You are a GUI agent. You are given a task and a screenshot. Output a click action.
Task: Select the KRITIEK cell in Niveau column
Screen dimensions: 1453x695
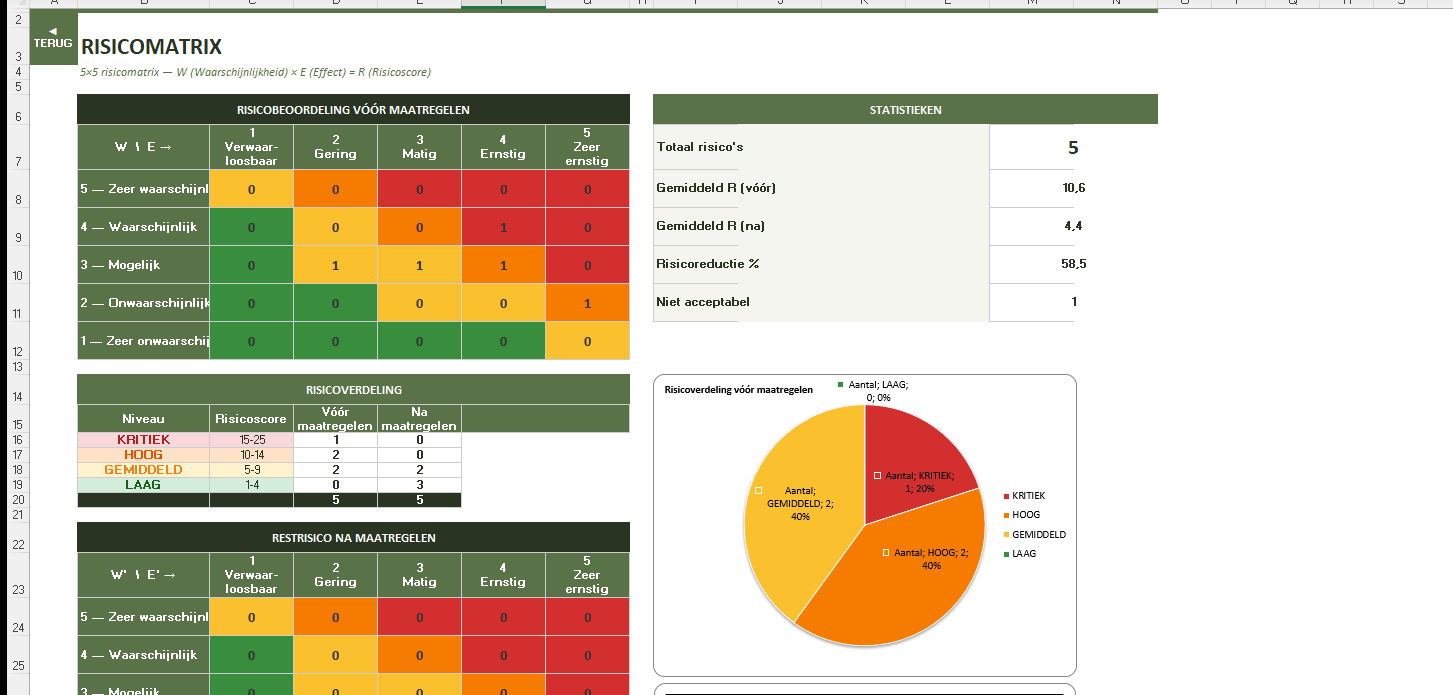tap(143, 440)
